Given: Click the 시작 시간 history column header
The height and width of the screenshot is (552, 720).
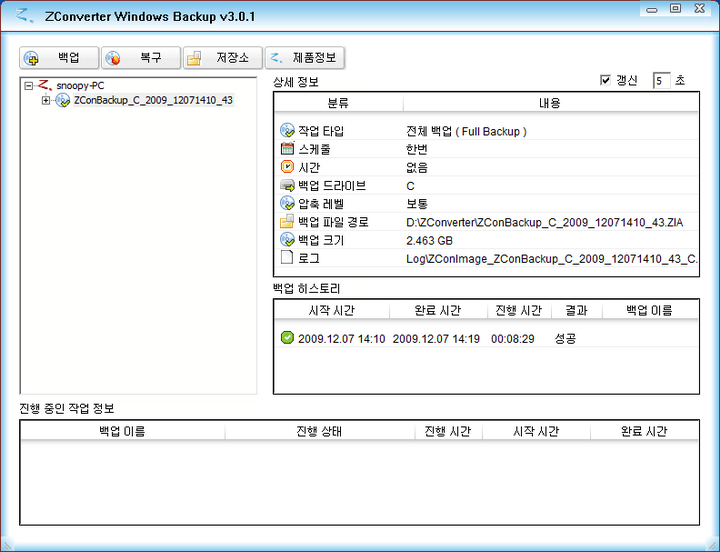Looking at the screenshot, I should tap(332, 310).
